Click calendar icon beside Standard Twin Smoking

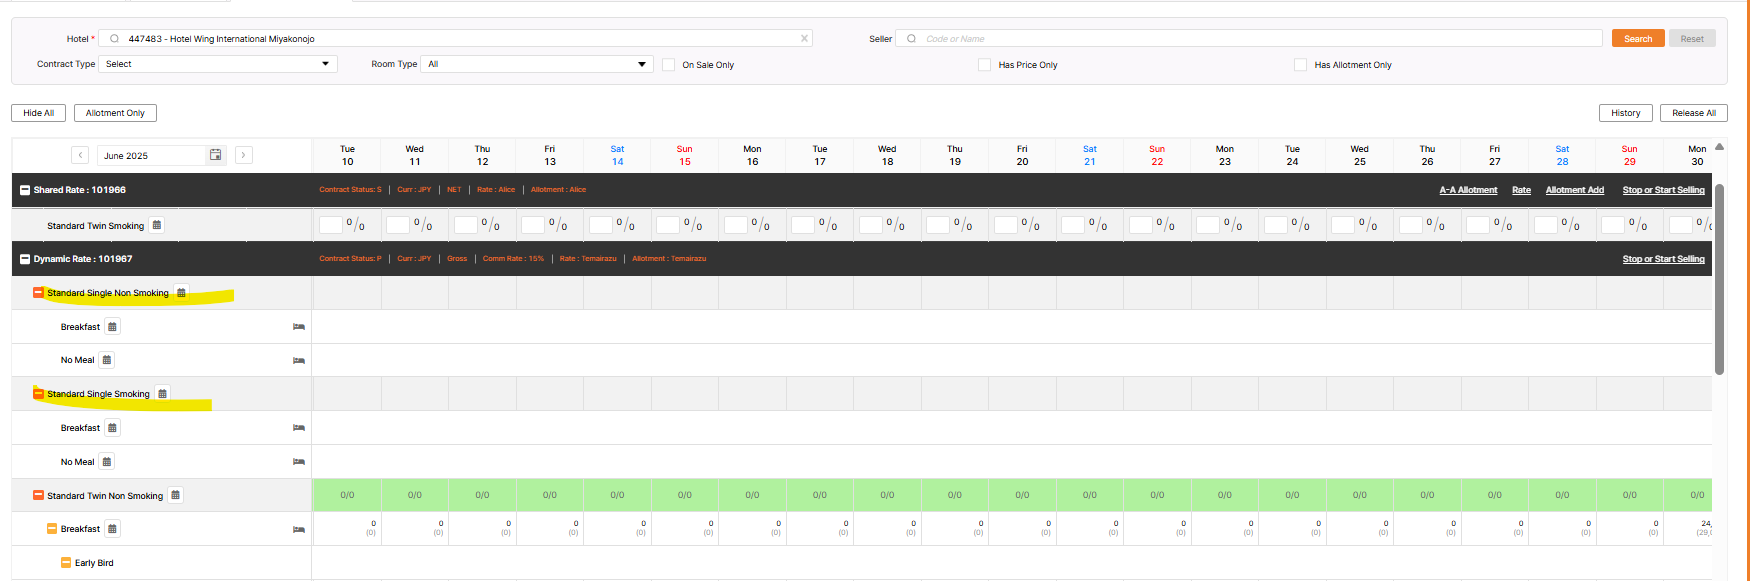pos(157,226)
